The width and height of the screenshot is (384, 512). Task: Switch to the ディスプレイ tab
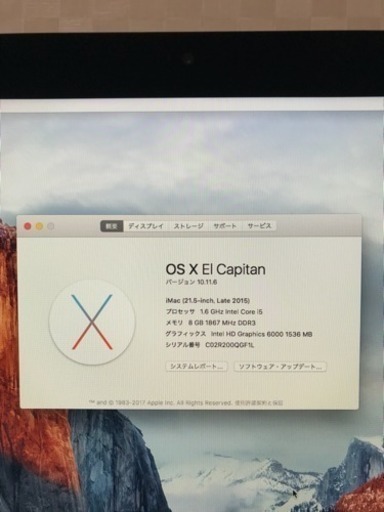click(x=146, y=226)
